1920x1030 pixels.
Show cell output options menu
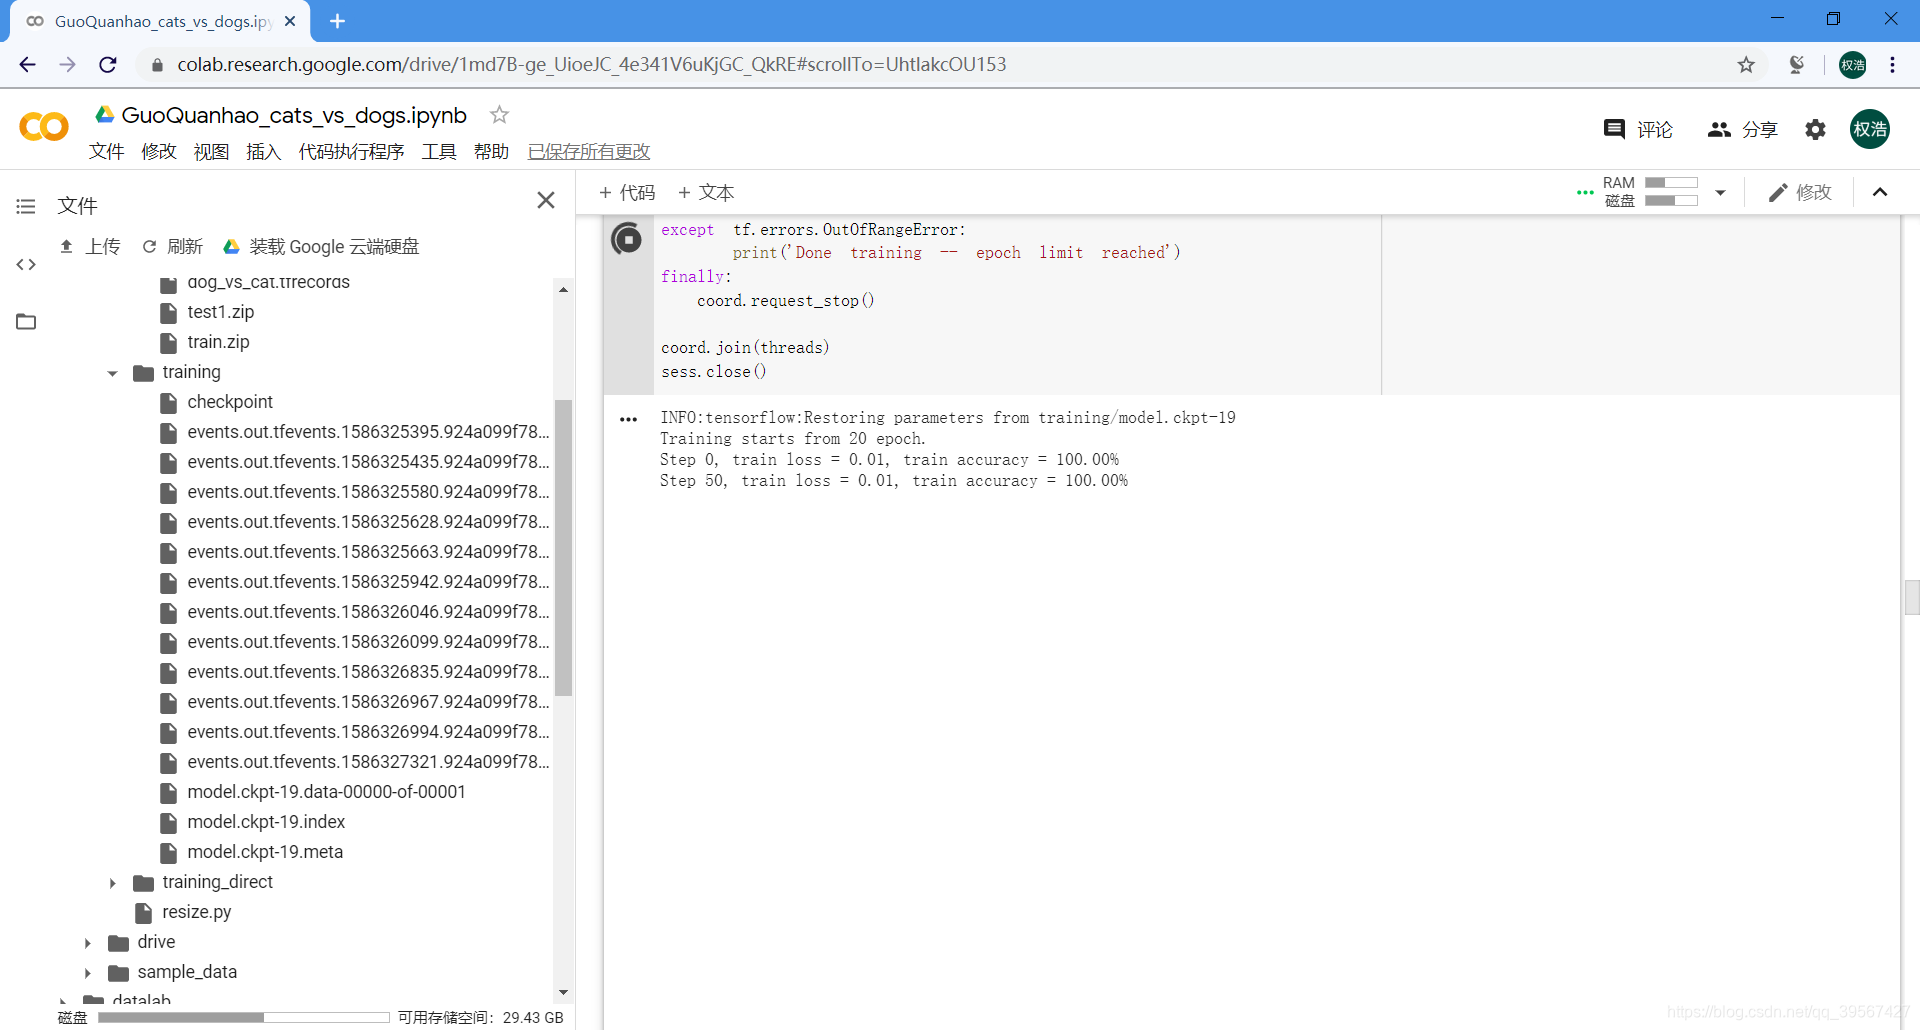[x=628, y=419]
